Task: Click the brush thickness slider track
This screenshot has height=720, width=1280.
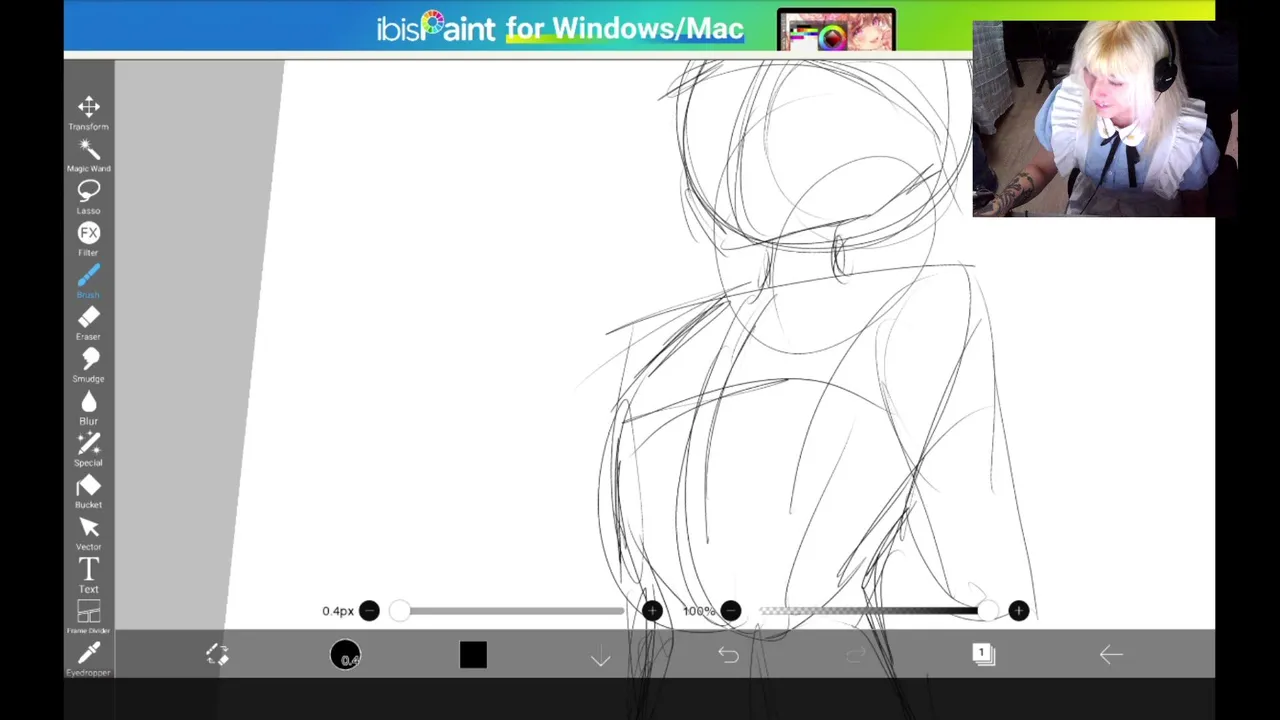Action: point(511,611)
